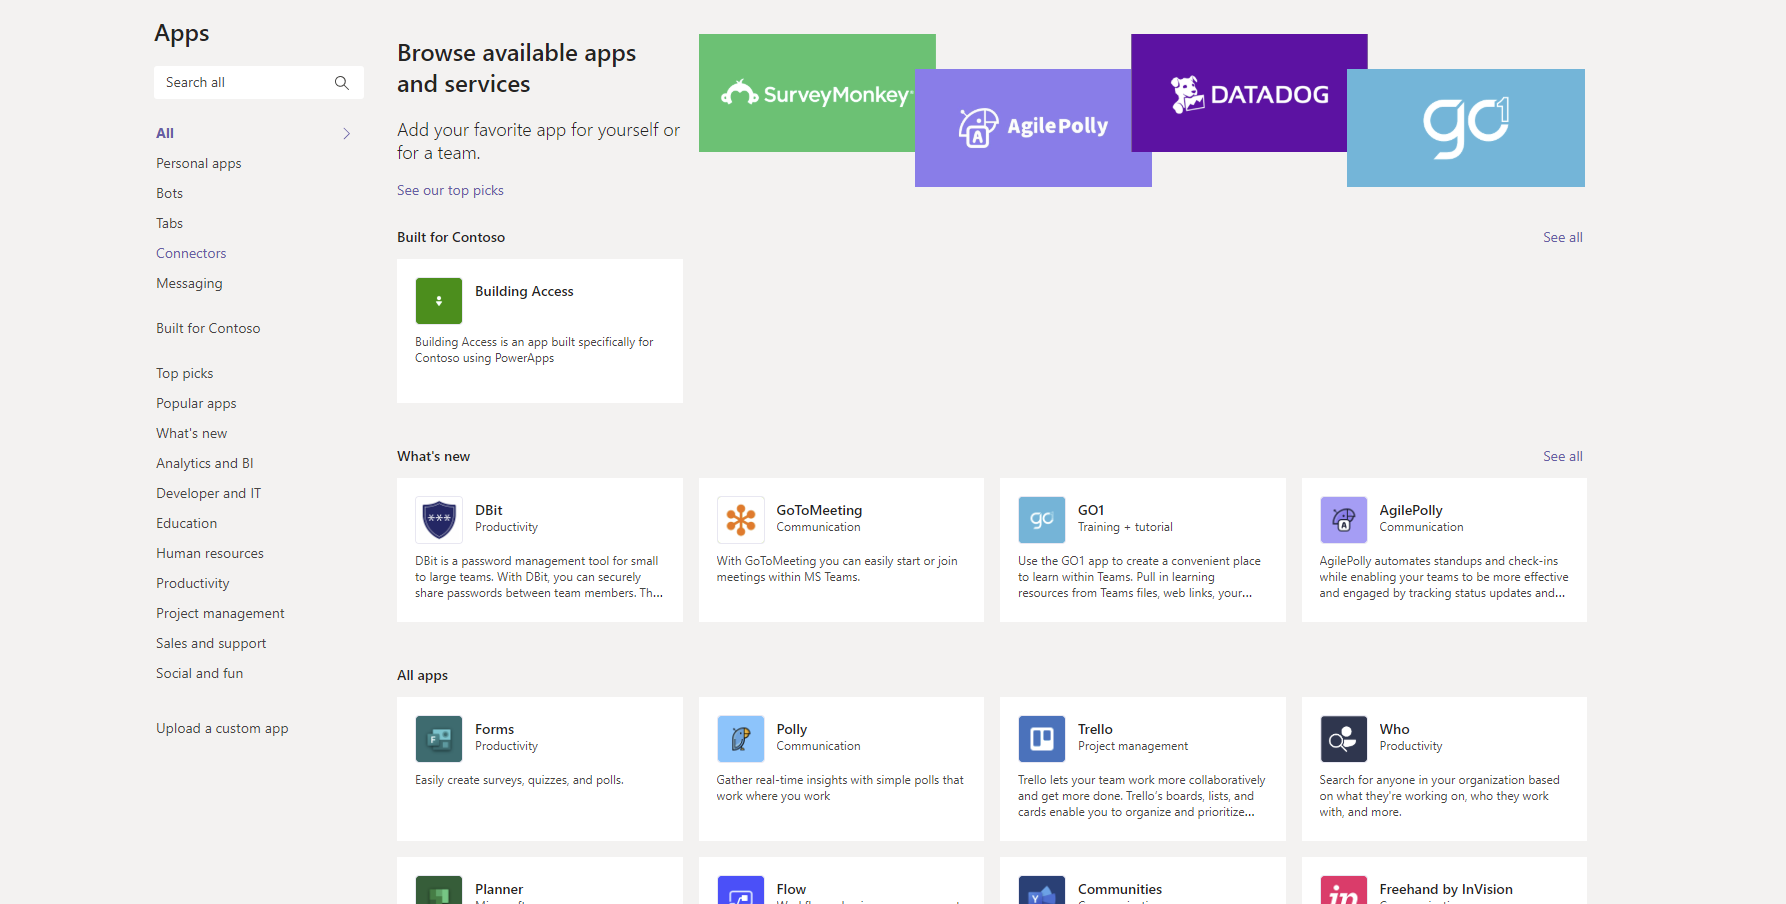The height and width of the screenshot is (904, 1786).
Task: Click the Polly app title
Action: coord(792,729)
